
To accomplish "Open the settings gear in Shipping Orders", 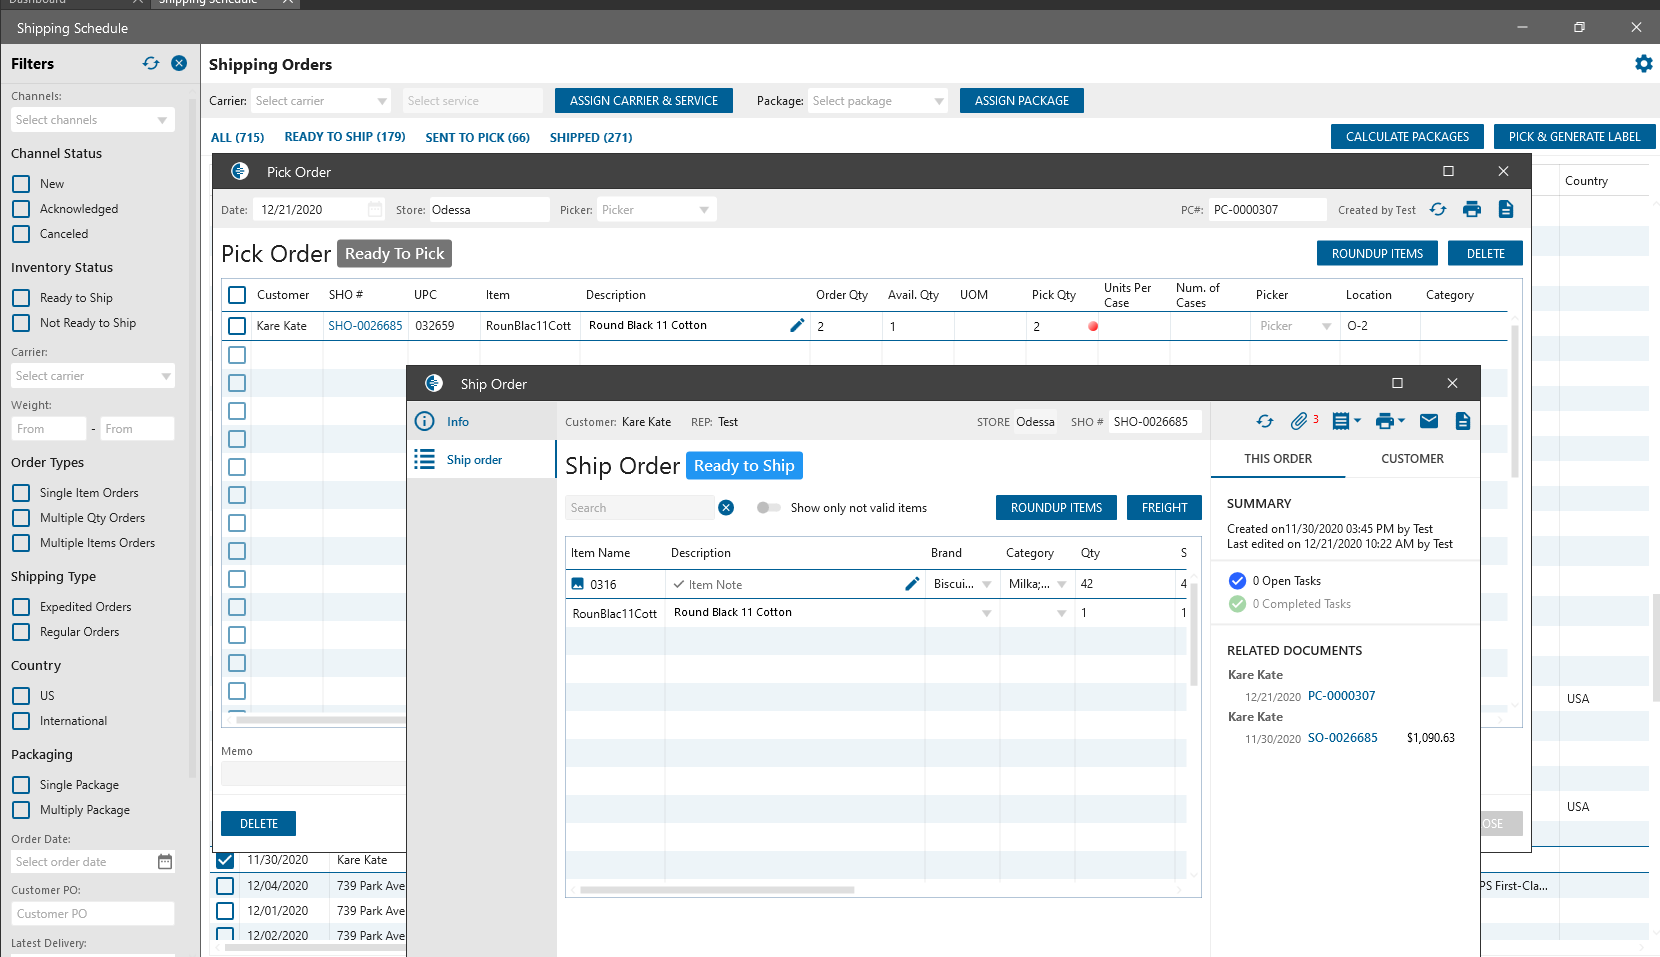I will [1643, 64].
